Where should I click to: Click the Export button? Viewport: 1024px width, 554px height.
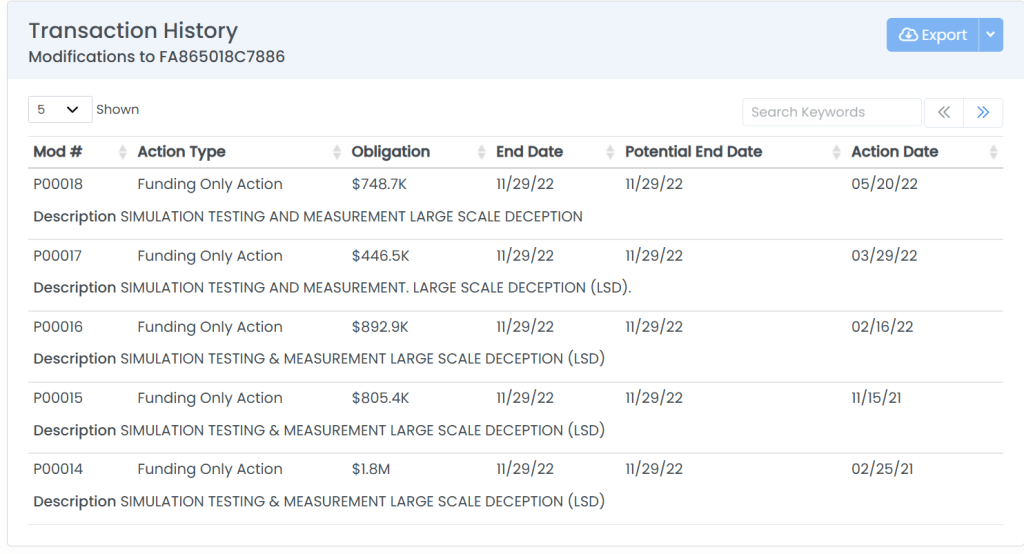click(932, 35)
